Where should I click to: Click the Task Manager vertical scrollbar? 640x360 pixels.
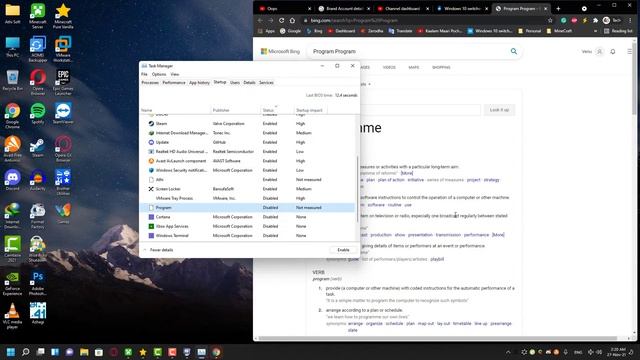click(x=358, y=190)
